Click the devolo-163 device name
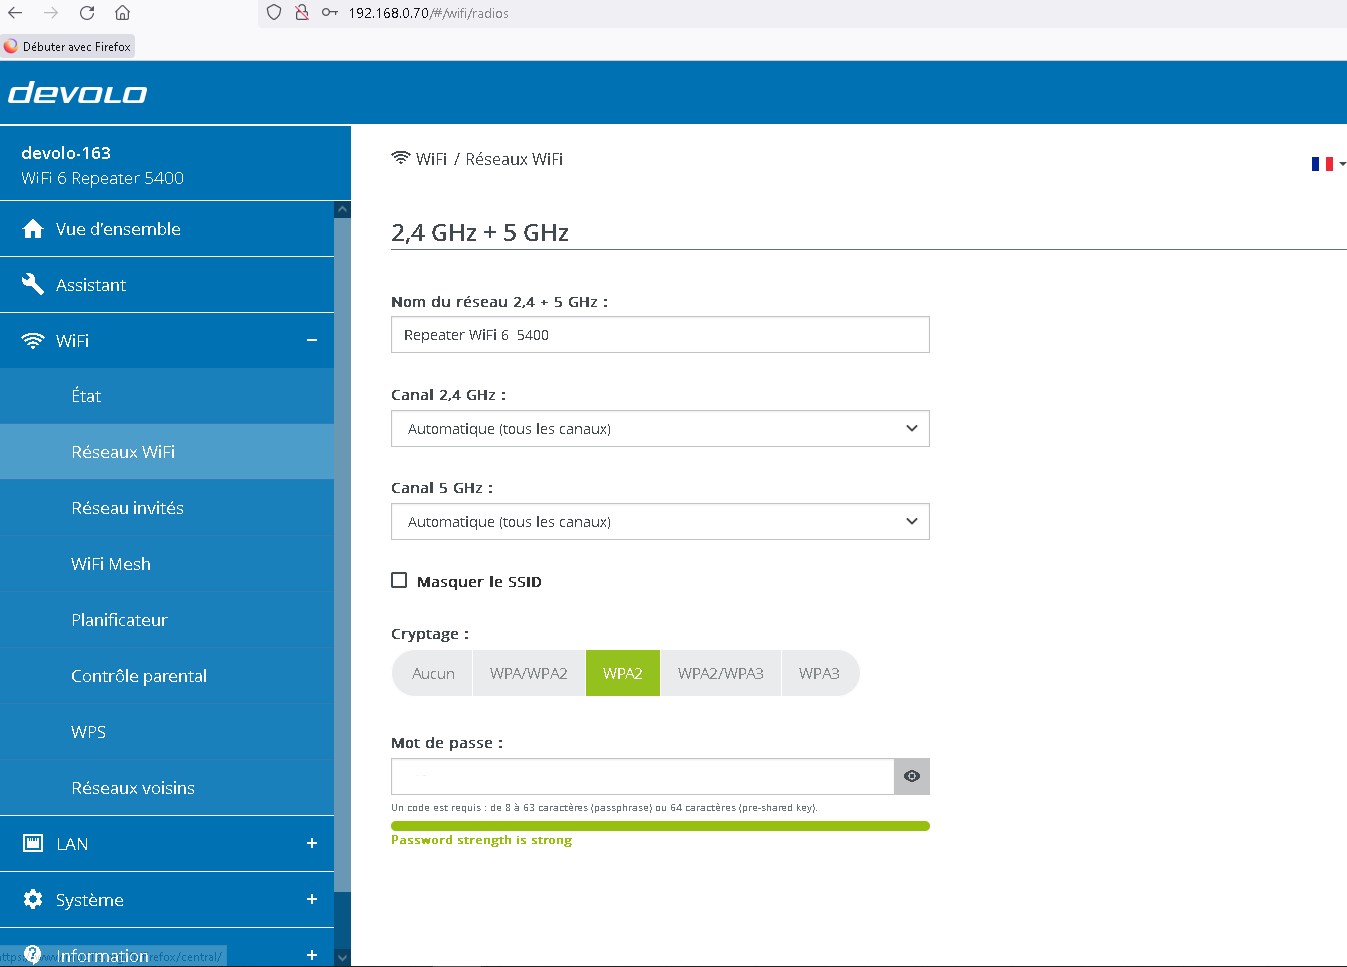The height and width of the screenshot is (967, 1347). click(66, 153)
